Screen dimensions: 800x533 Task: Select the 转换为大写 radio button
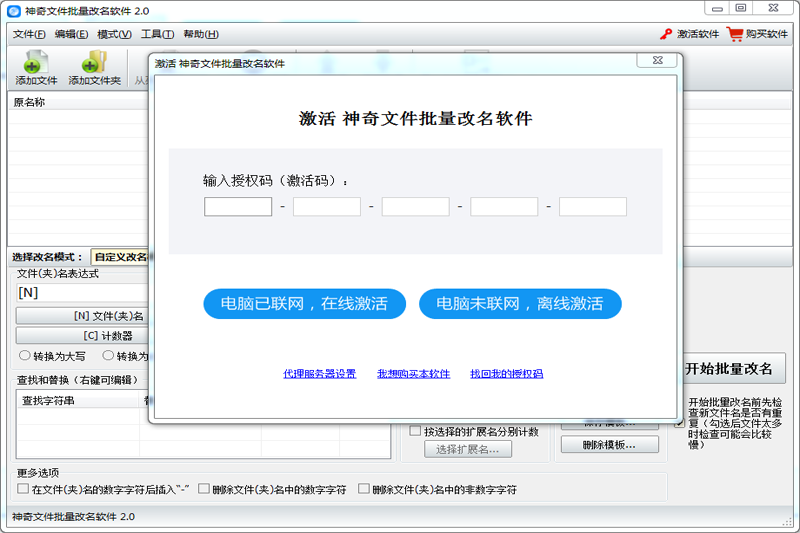point(25,355)
